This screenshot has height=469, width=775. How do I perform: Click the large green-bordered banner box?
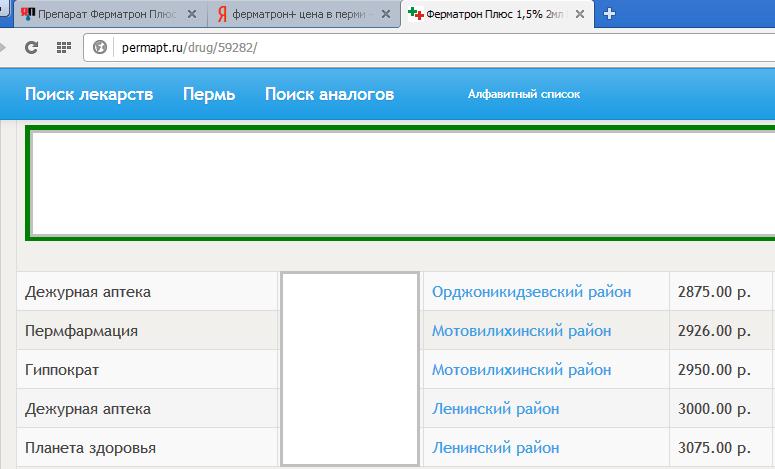400,182
